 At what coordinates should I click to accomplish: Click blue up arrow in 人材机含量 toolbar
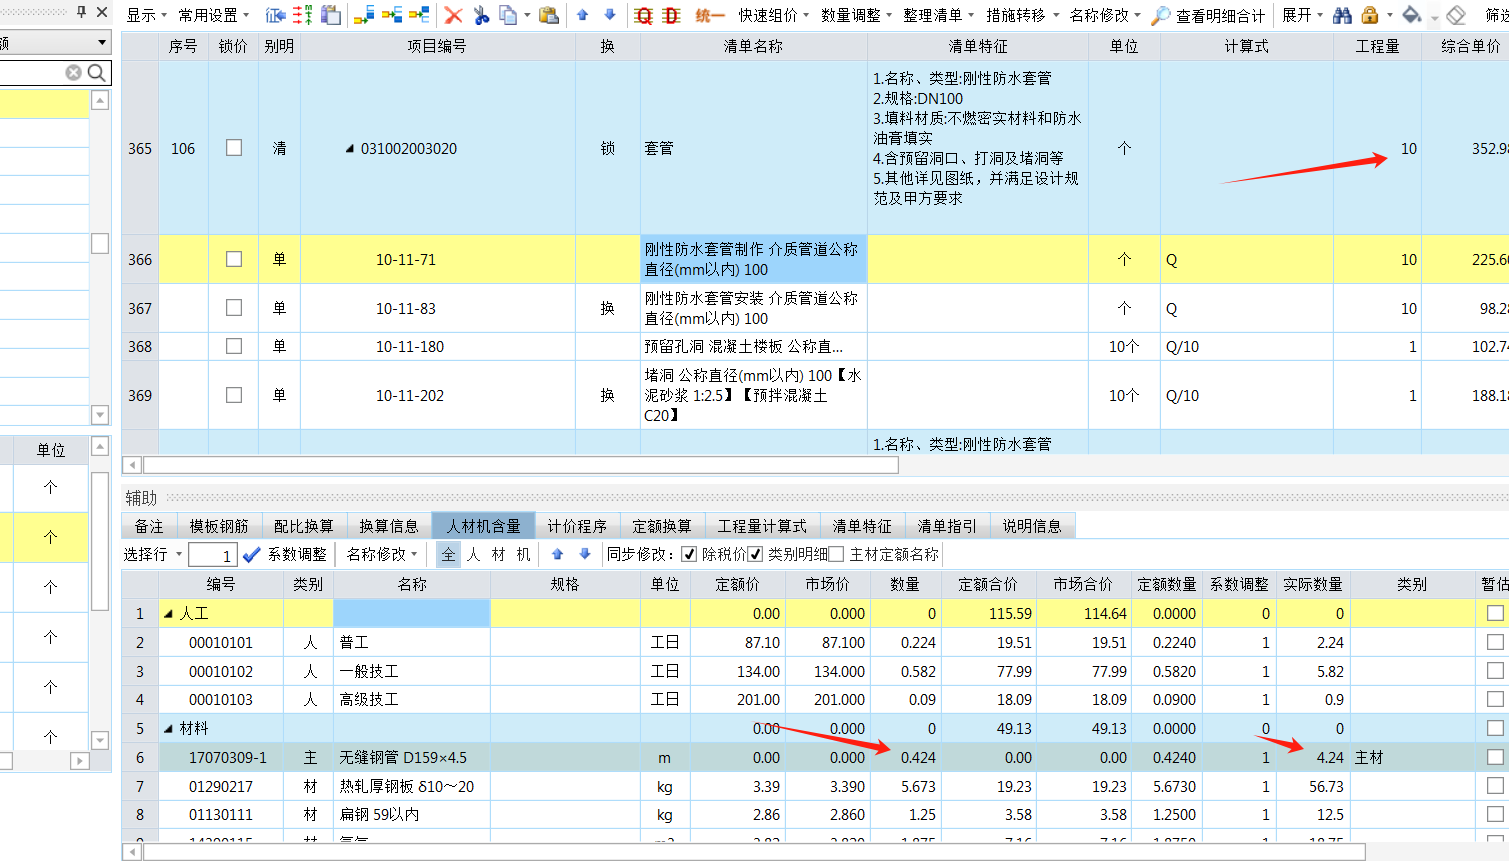(557, 554)
